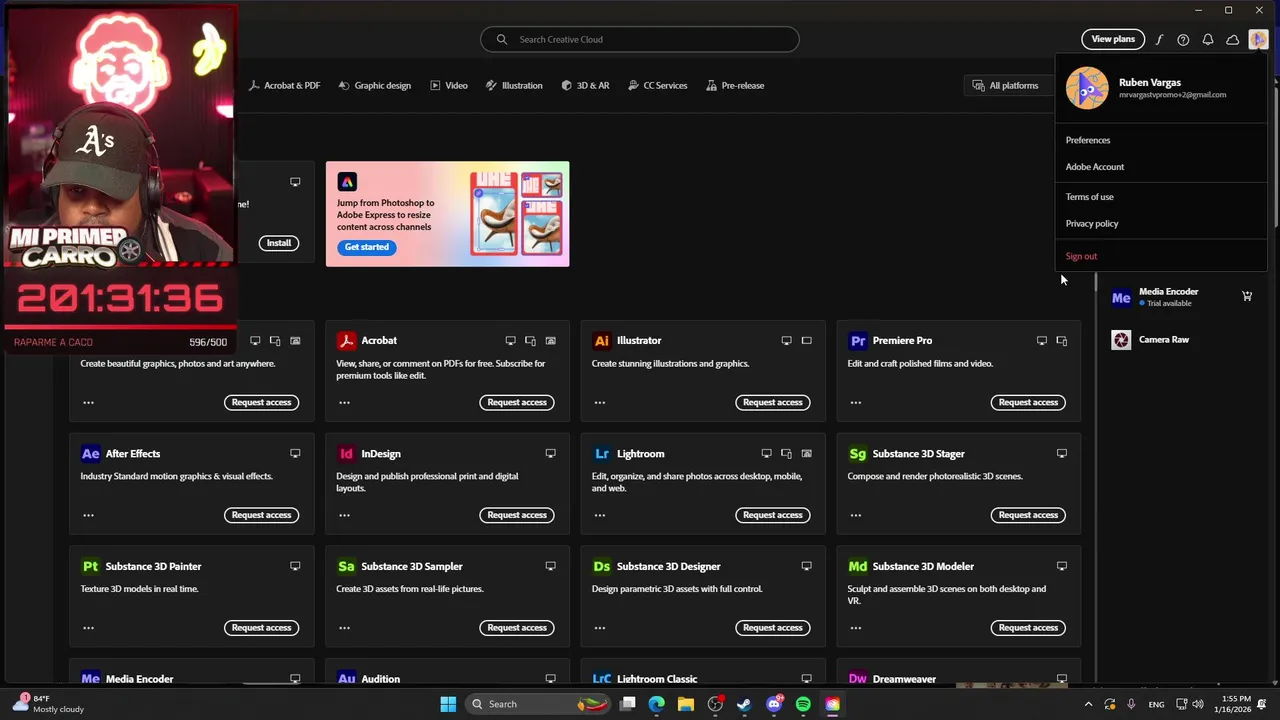Open the Substance 3D Stager three-dot menu

(856, 515)
